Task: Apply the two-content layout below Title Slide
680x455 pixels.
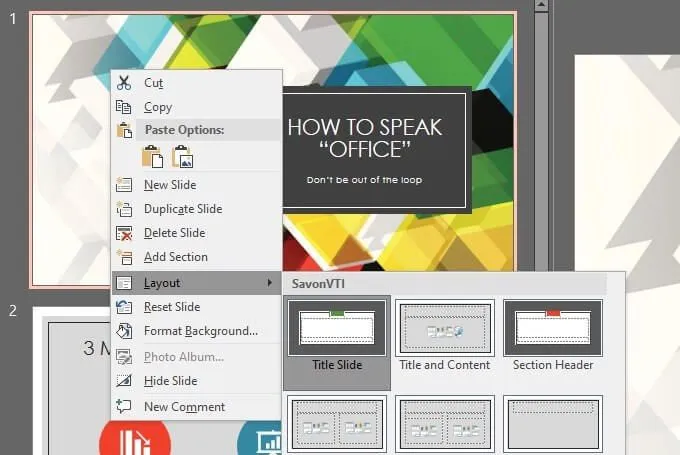Action: pyautogui.click(x=337, y=424)
